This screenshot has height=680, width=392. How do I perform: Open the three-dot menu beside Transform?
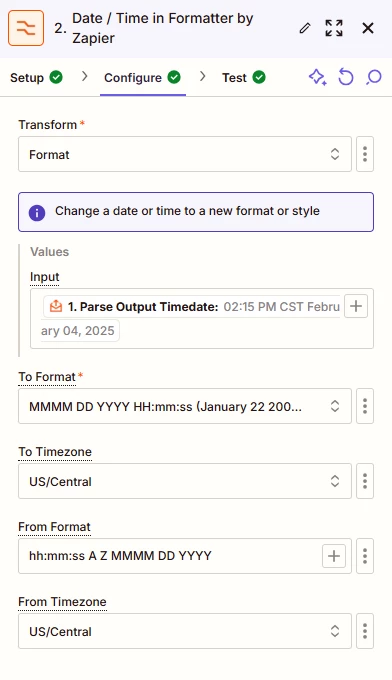tap(365, 154)
